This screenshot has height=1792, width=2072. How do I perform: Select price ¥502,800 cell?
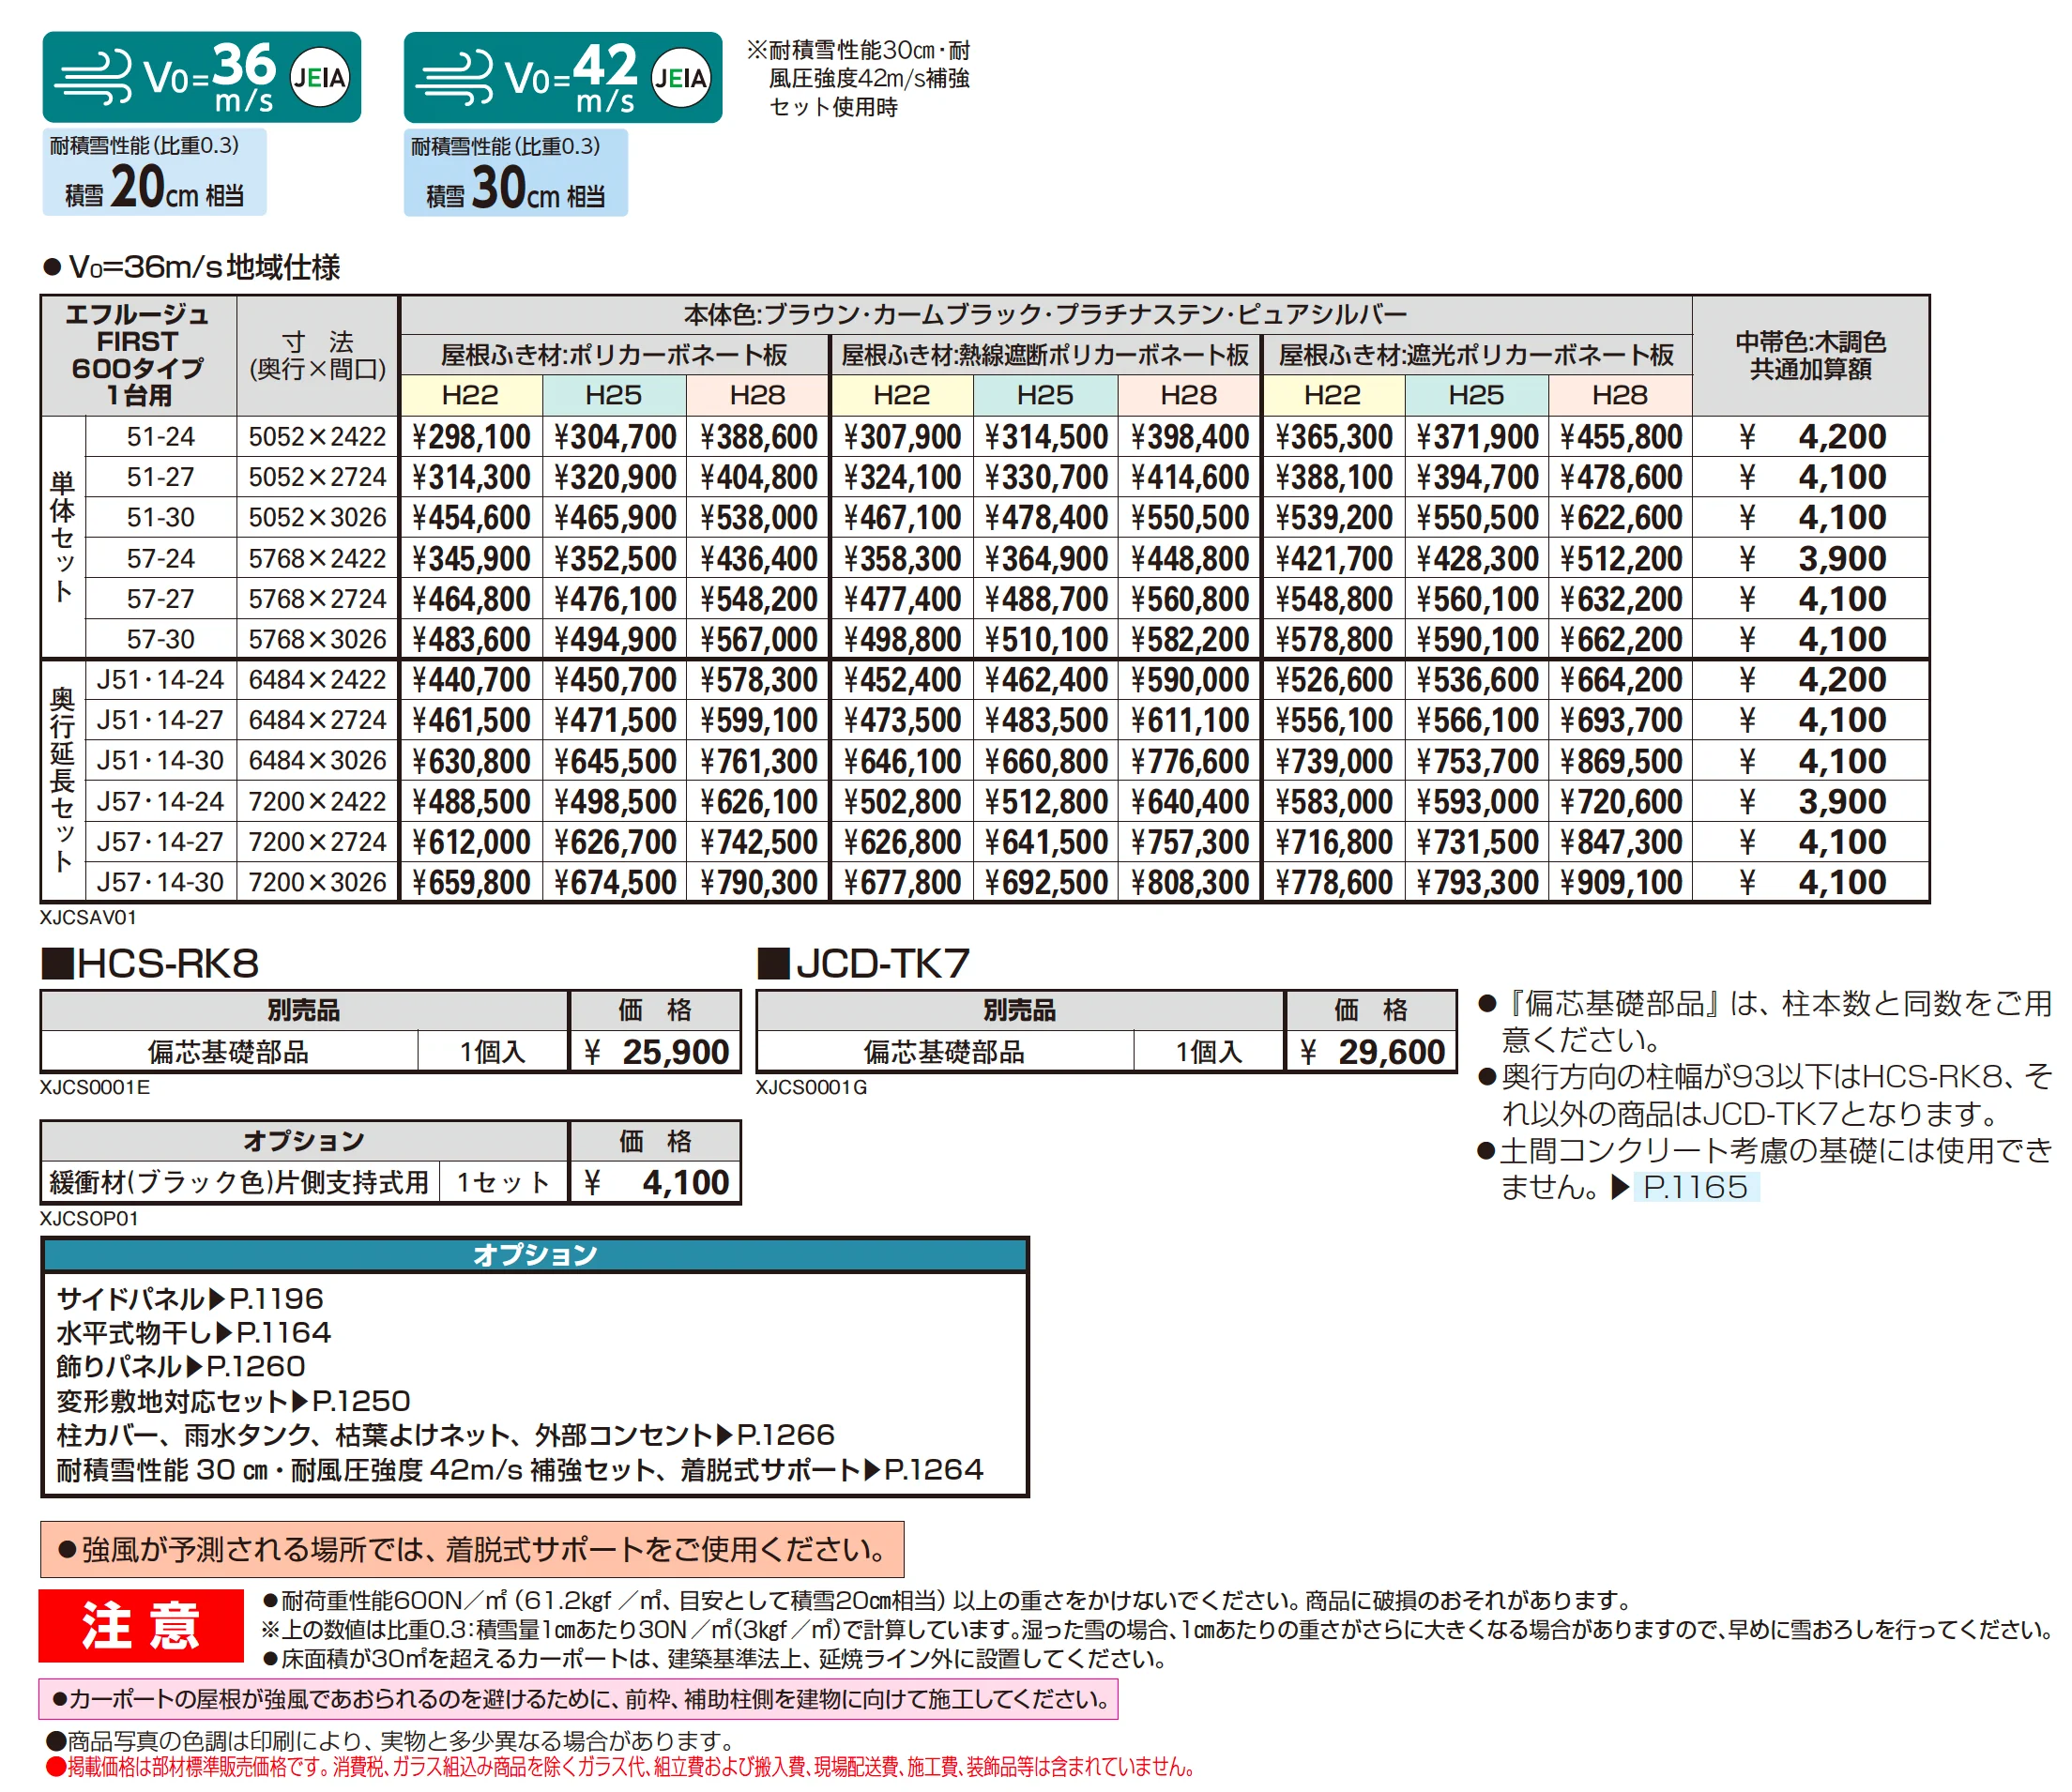902,801
